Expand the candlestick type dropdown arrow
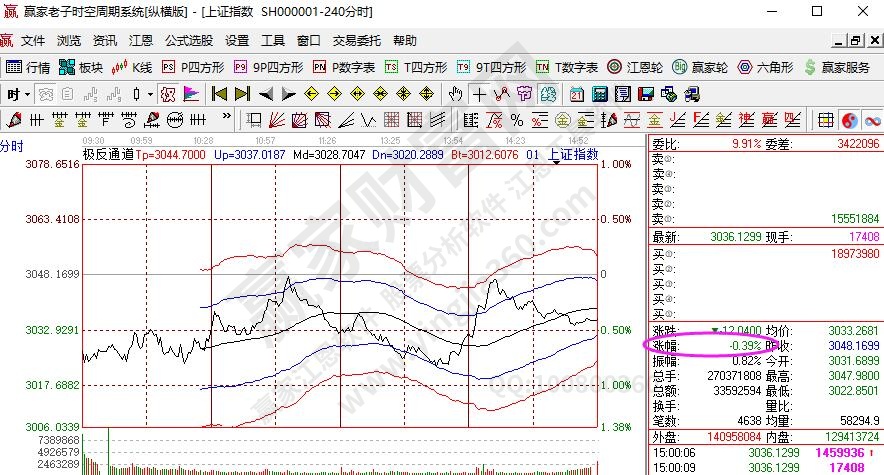Screen dimensions: 884x475 pos(150,94)
